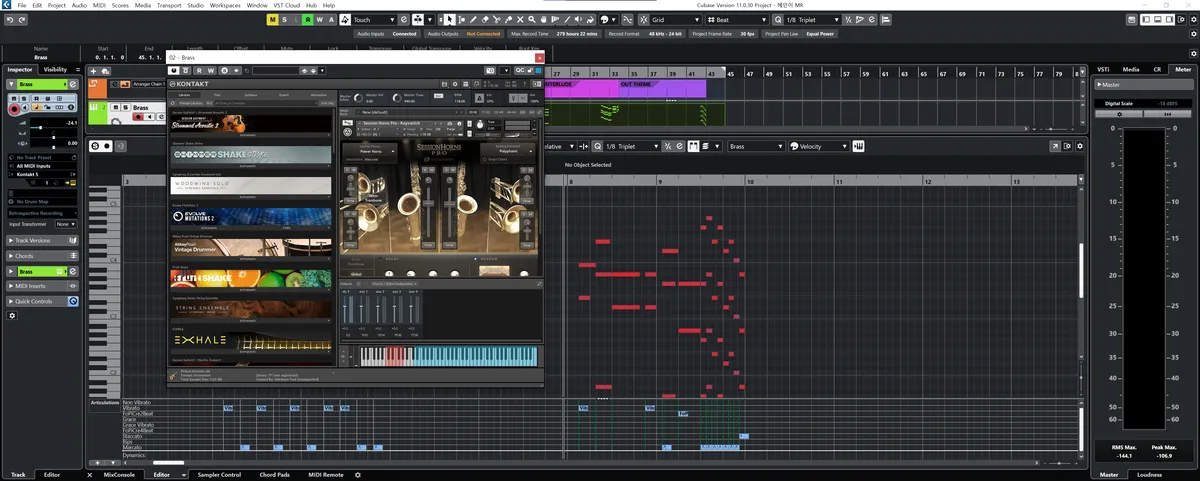Screen dimensions: 1200x481
Task: Open the Loudness tab at bottom right
Action: click(x=1149, y=474)
